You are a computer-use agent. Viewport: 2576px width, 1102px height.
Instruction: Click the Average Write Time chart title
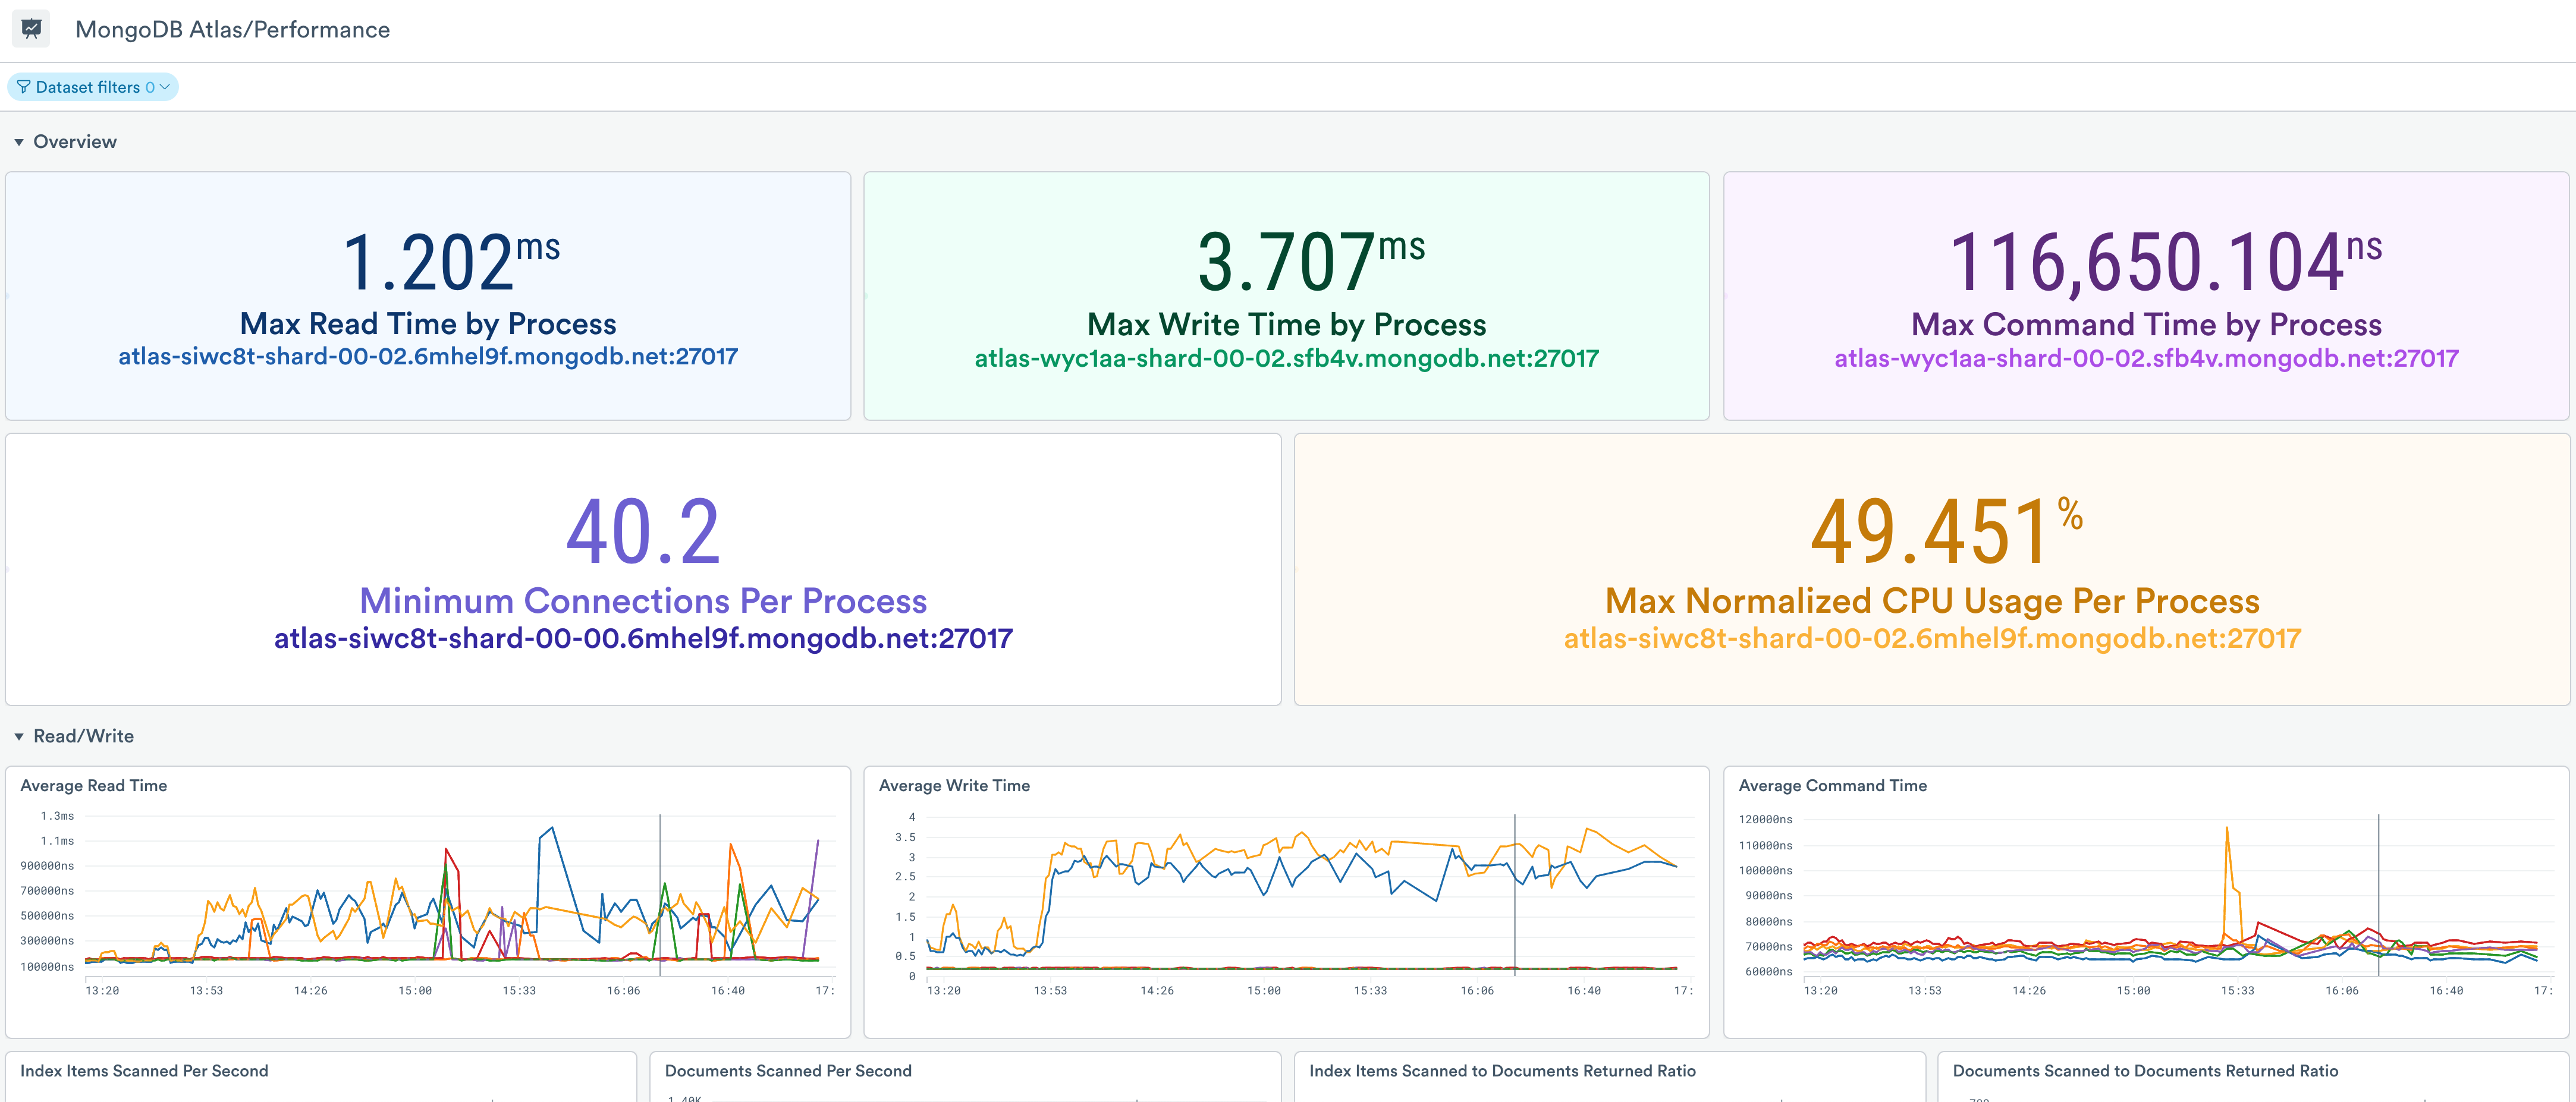pos(954,785)
